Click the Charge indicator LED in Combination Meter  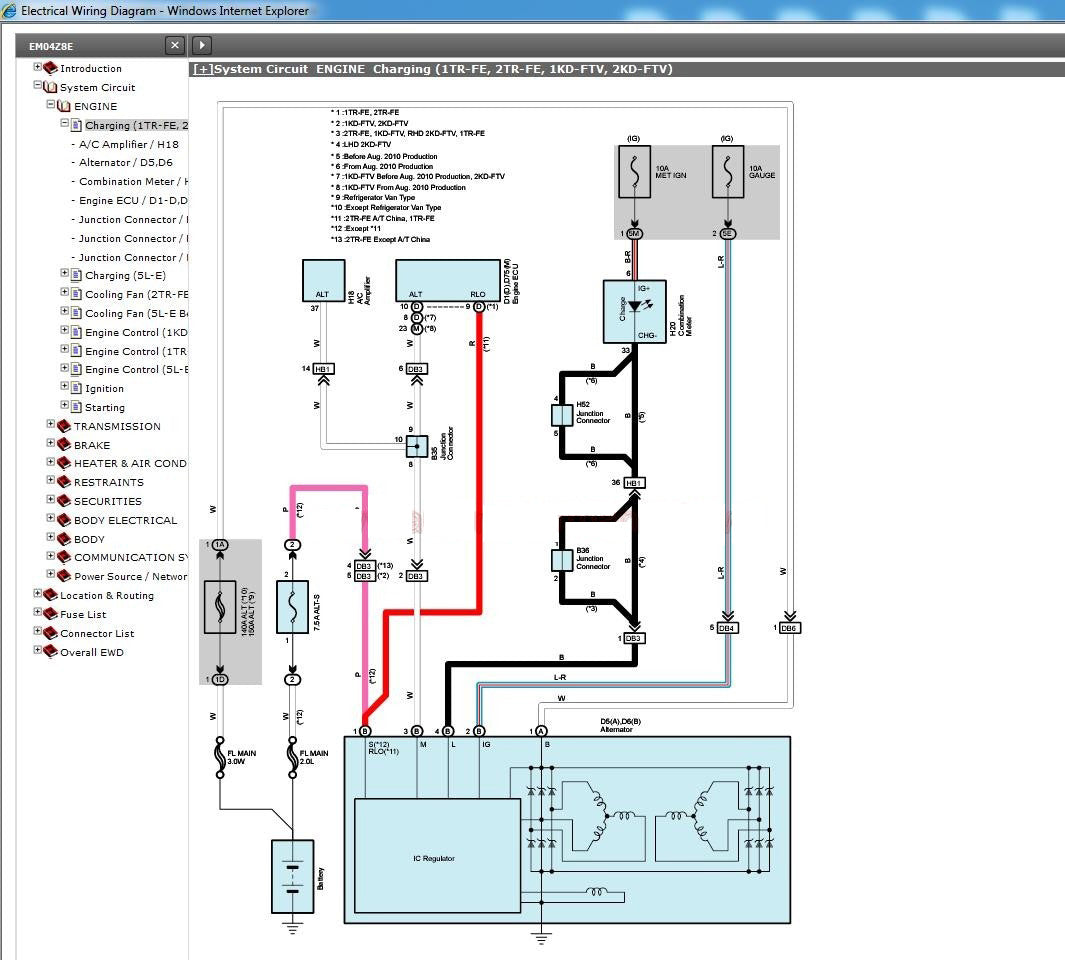634,305
